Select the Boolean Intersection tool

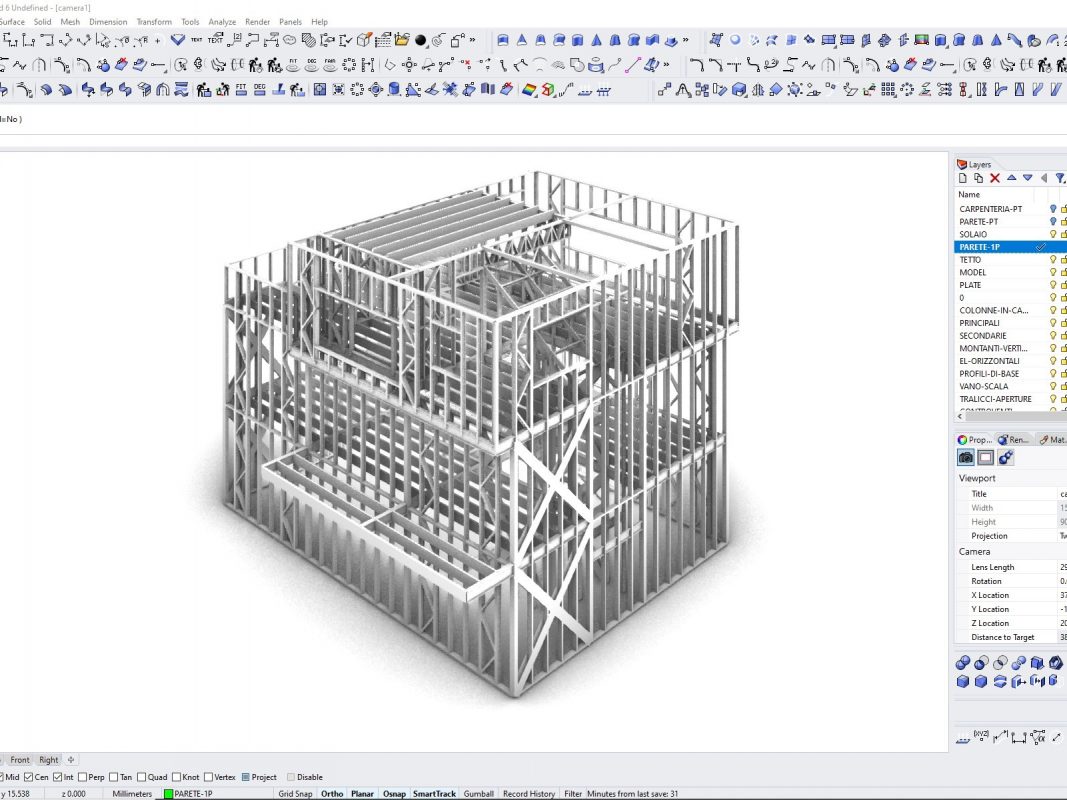pos(1000,663)
